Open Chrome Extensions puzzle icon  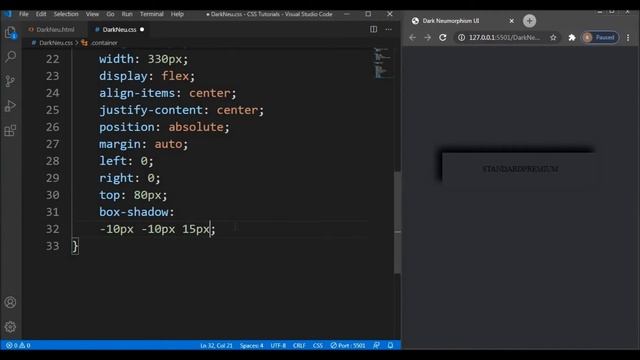(572, 38)
